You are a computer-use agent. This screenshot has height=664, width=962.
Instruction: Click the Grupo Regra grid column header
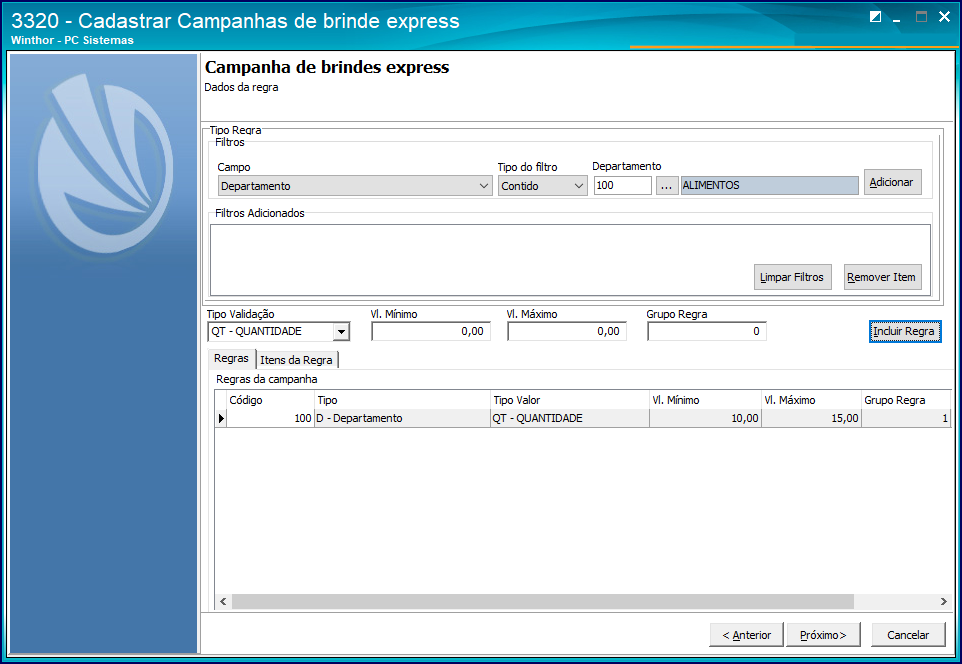906,400
